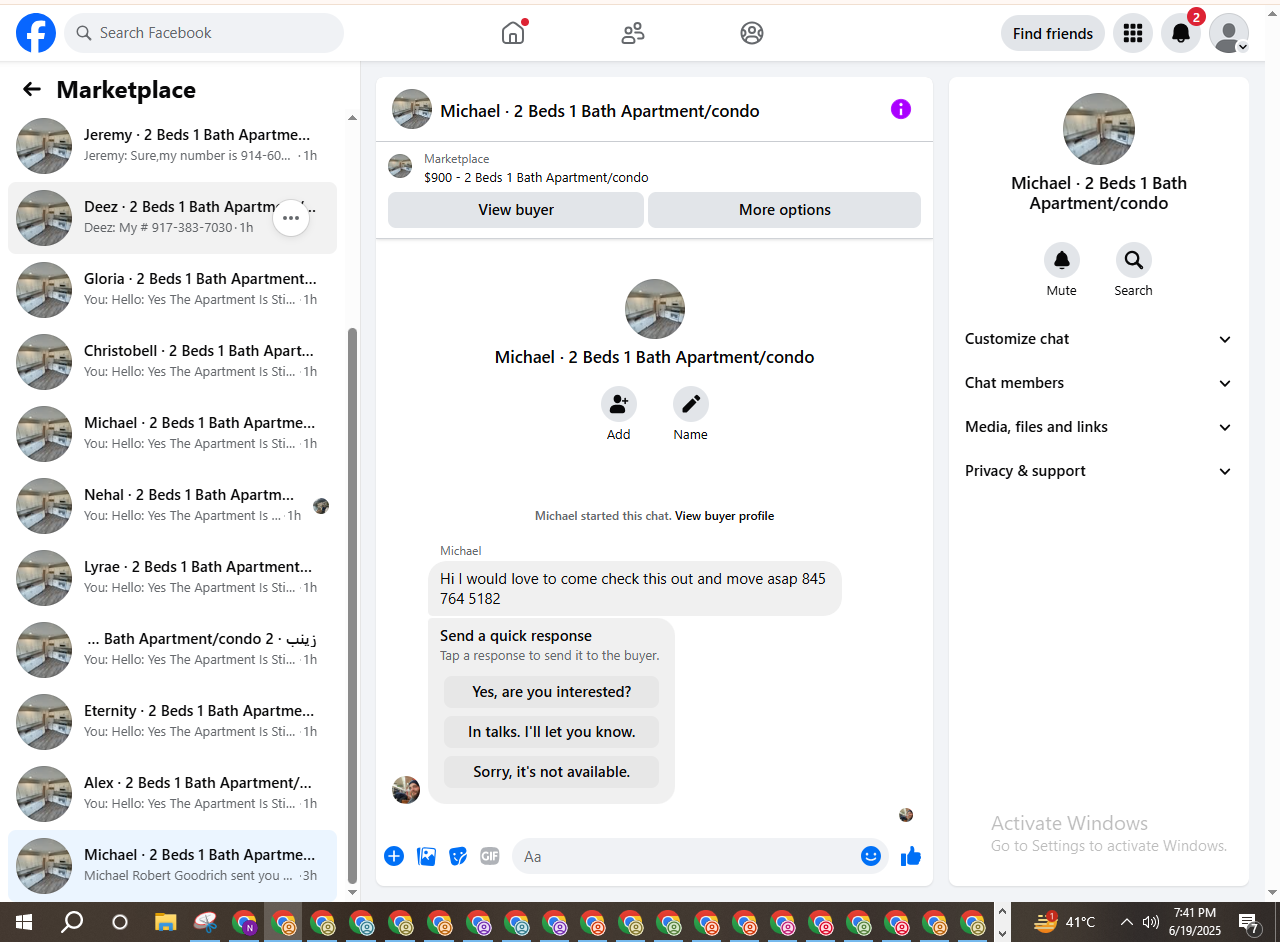Open the taskbar volume control
The height and width of the screenshot is (942, 1280).
[x=1150, y=922]
